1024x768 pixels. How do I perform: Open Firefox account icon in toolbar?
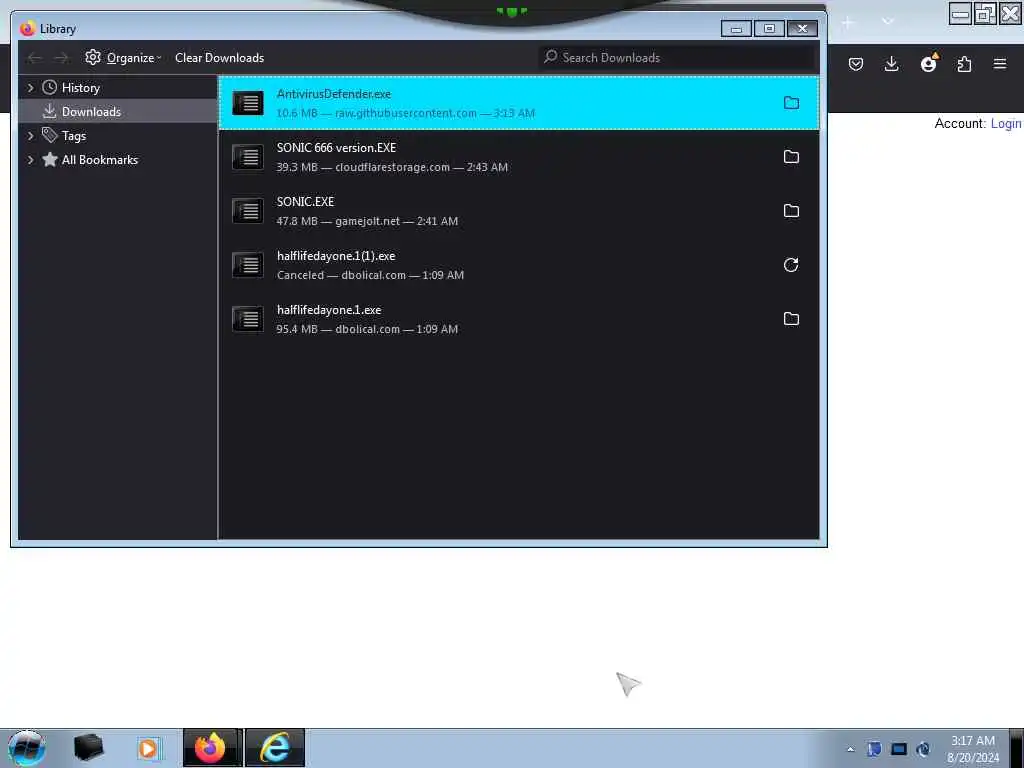(x=928, y=63)
